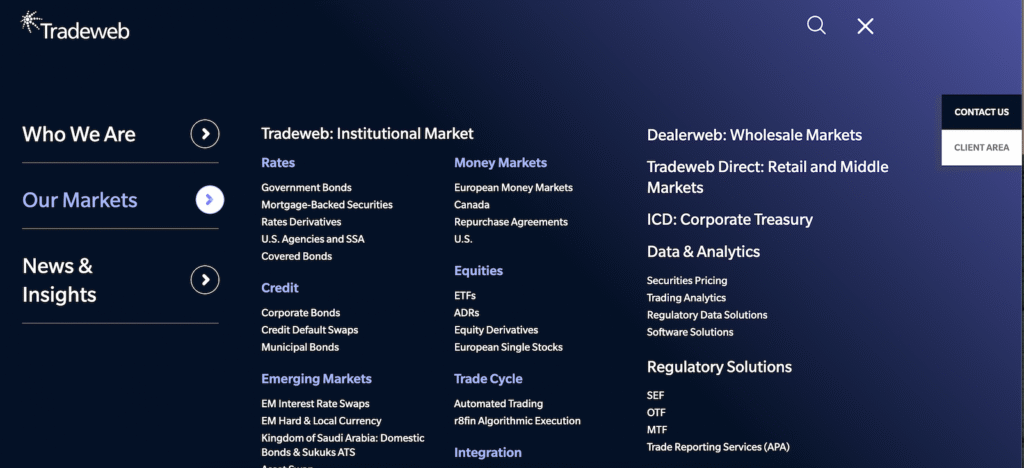Expand Our Markets arrow button
The width and height of the screenshot is (1024, 468).
[x=210, y=199]
